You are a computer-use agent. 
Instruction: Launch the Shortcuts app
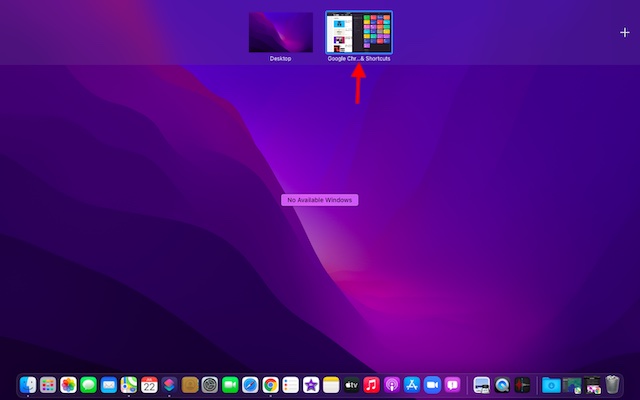(169, 384)
